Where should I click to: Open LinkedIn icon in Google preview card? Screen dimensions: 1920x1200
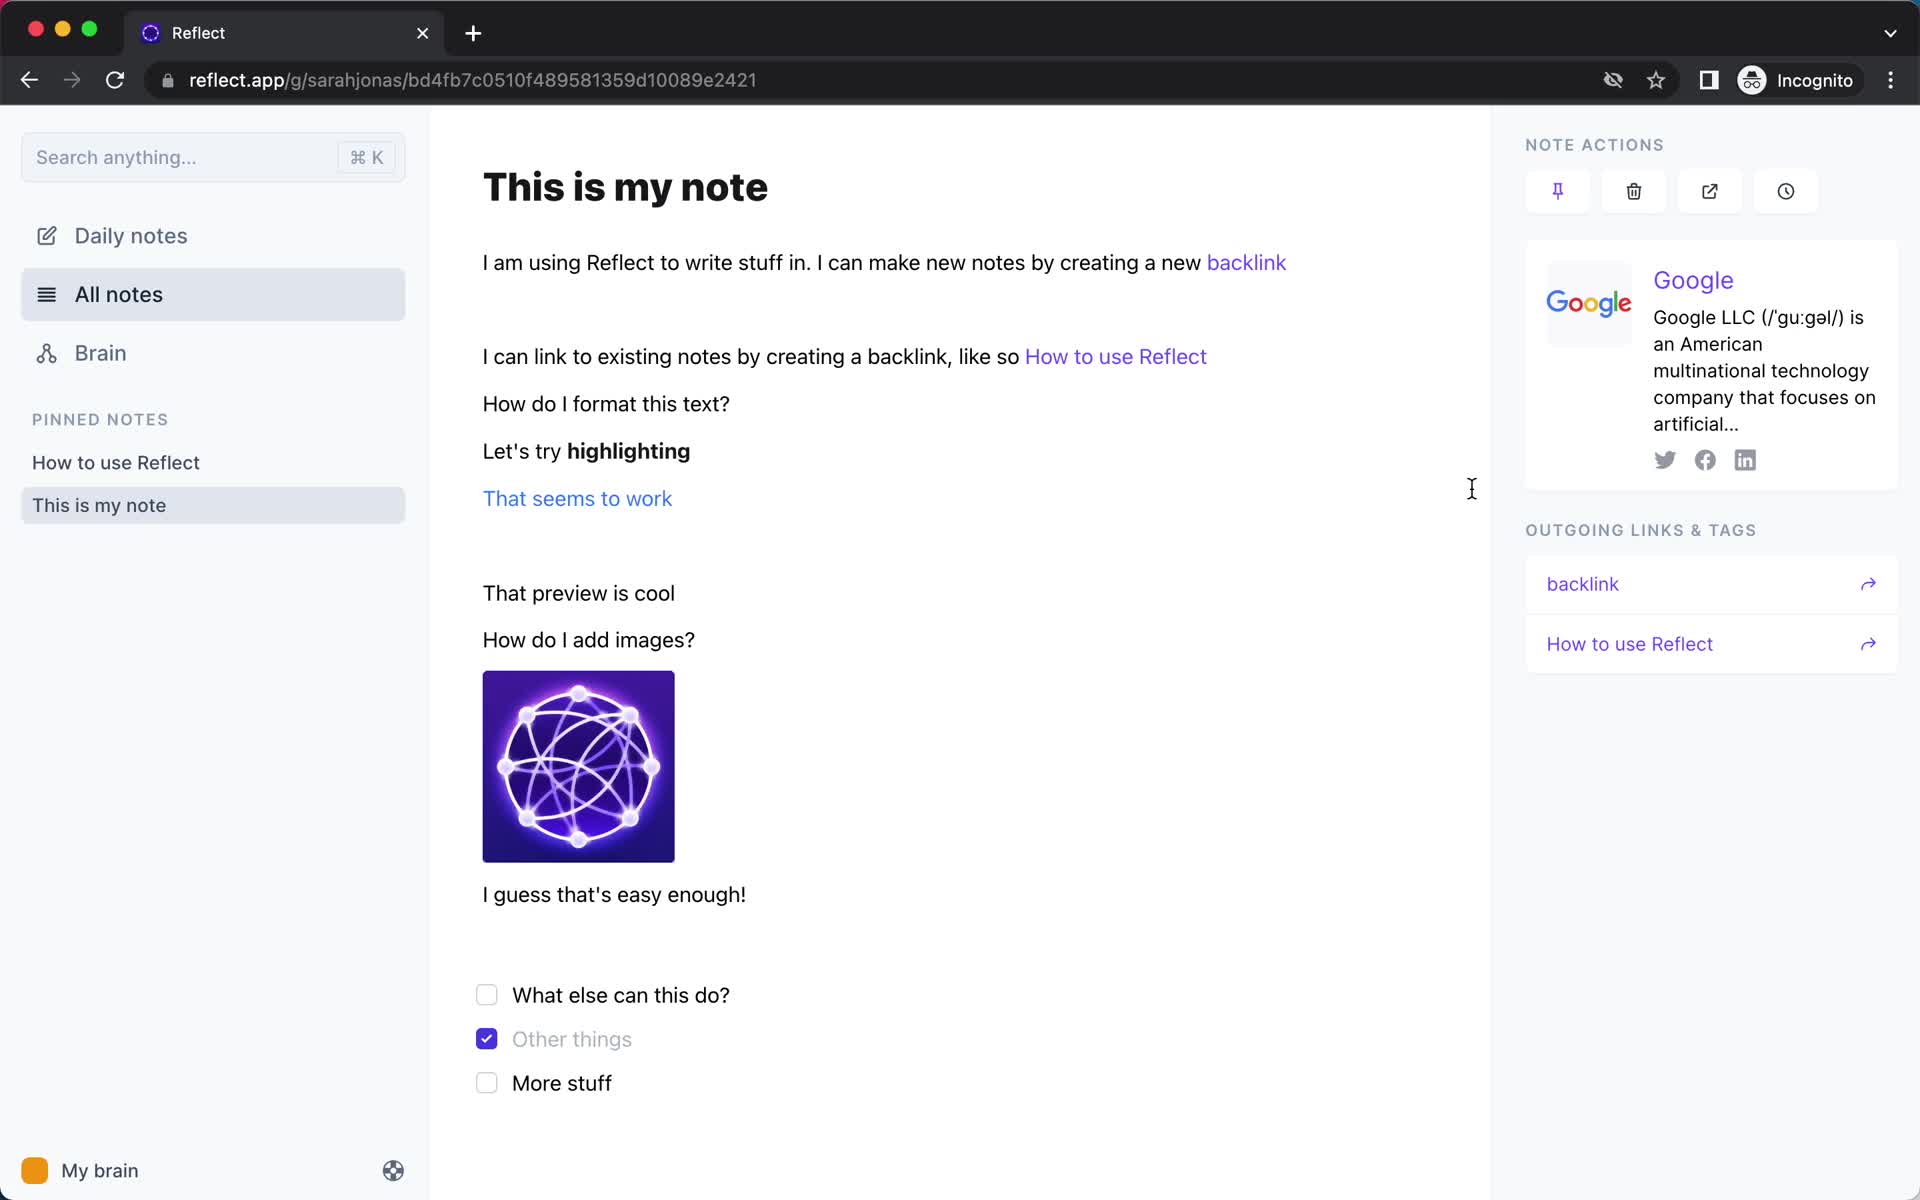click(1745, 460)
